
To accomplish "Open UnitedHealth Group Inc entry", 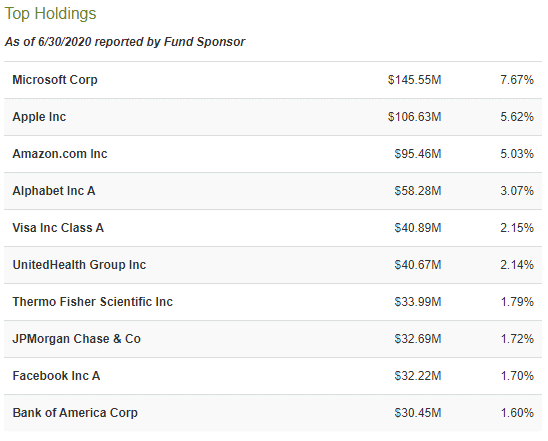I will tap(79, 265).
